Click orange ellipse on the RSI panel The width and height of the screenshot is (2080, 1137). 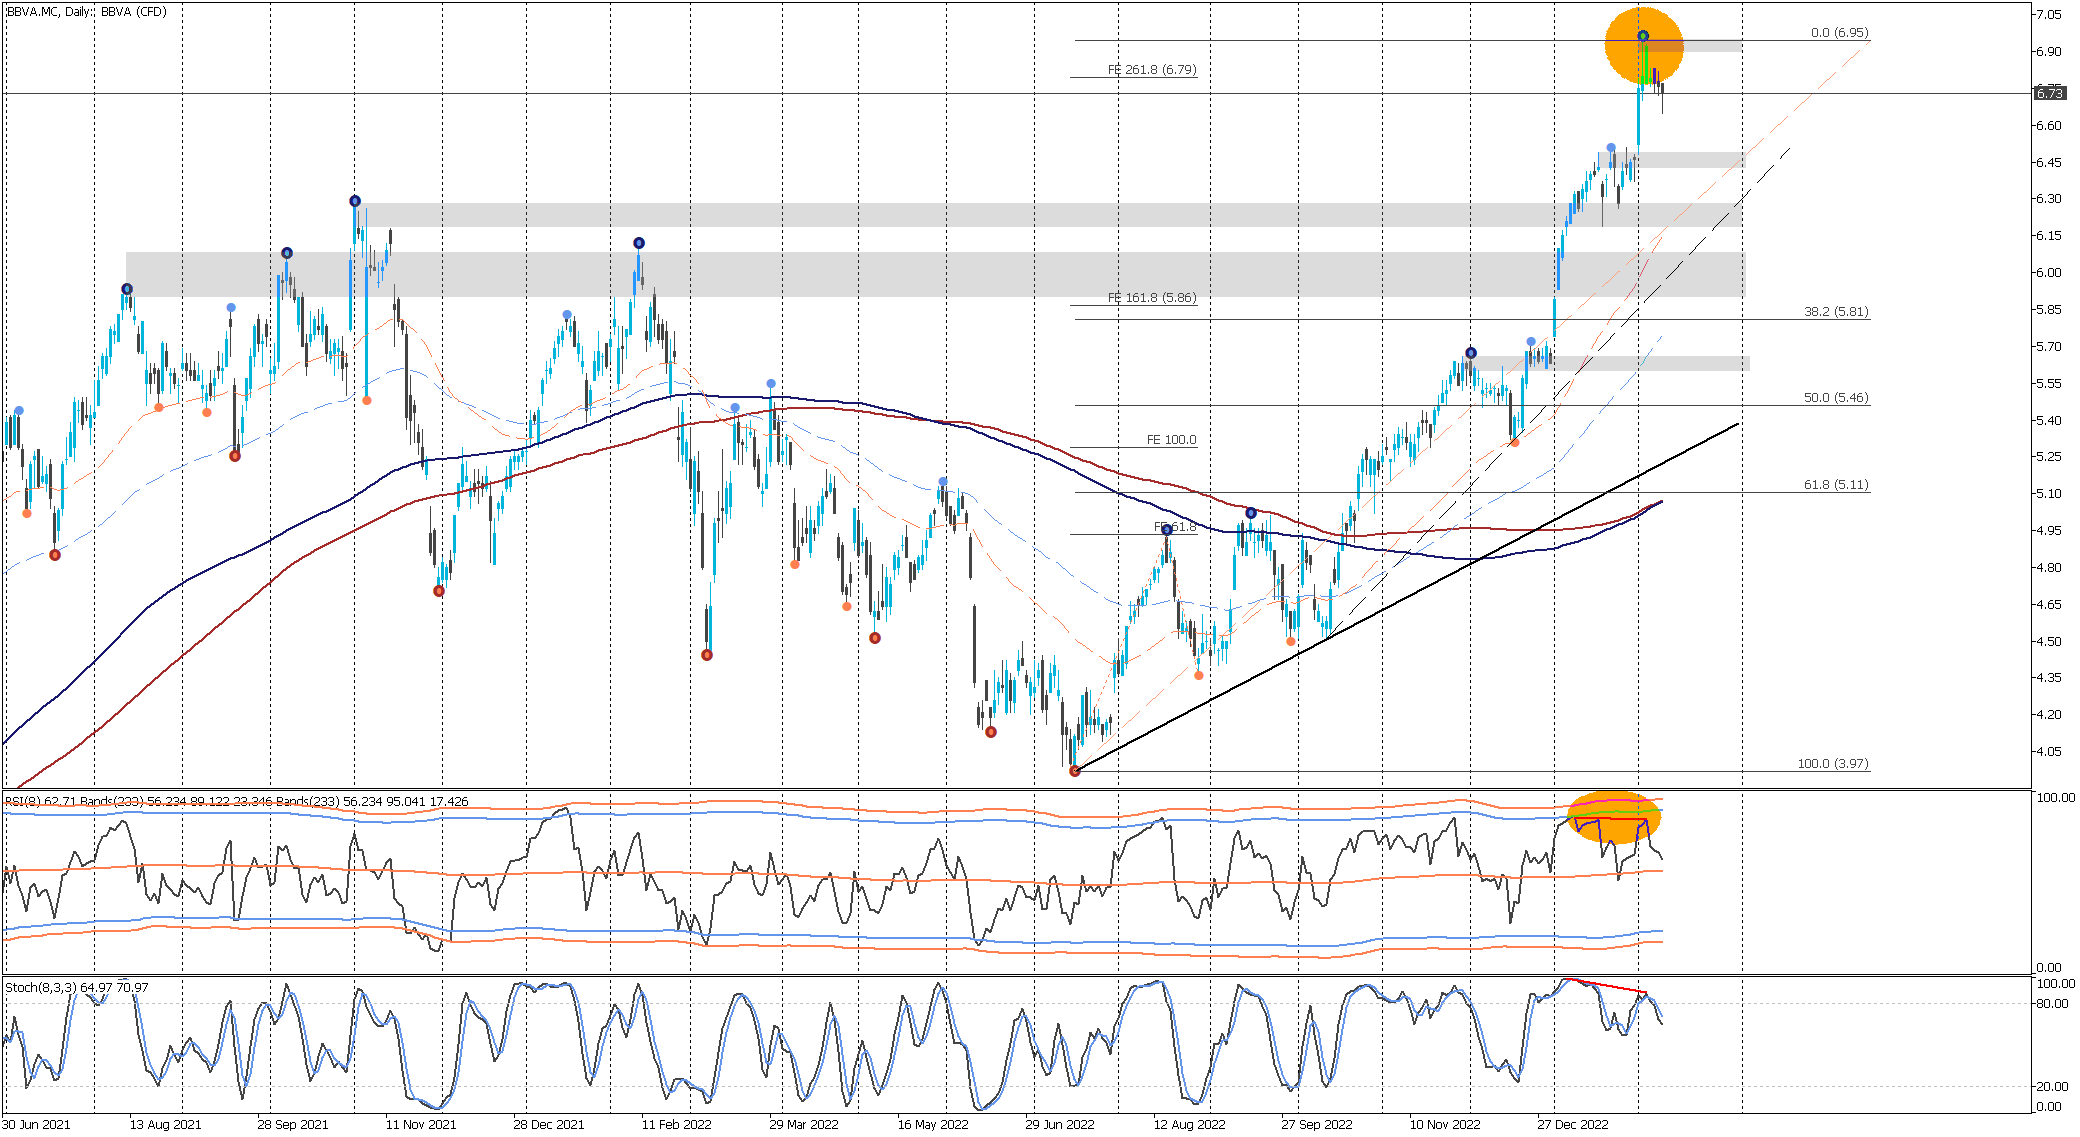tap(1613, 817)
